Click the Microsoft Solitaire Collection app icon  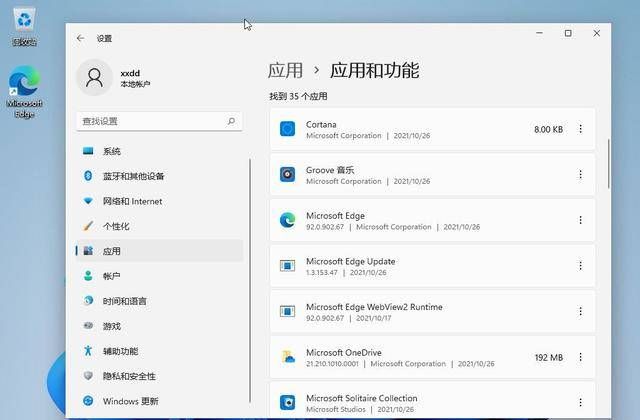[287, 402]
